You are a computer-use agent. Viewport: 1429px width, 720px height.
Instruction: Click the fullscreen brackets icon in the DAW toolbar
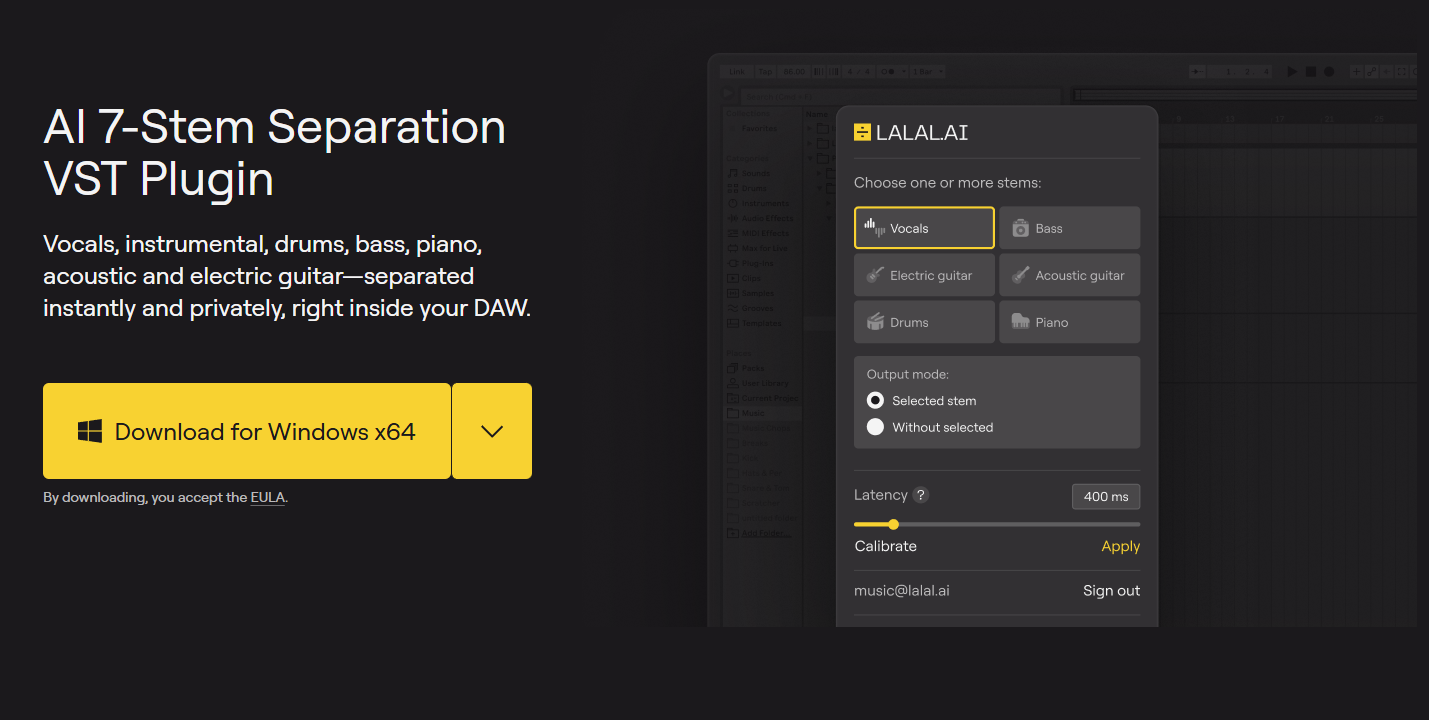pyautogui.click(x=1401, y=72)
